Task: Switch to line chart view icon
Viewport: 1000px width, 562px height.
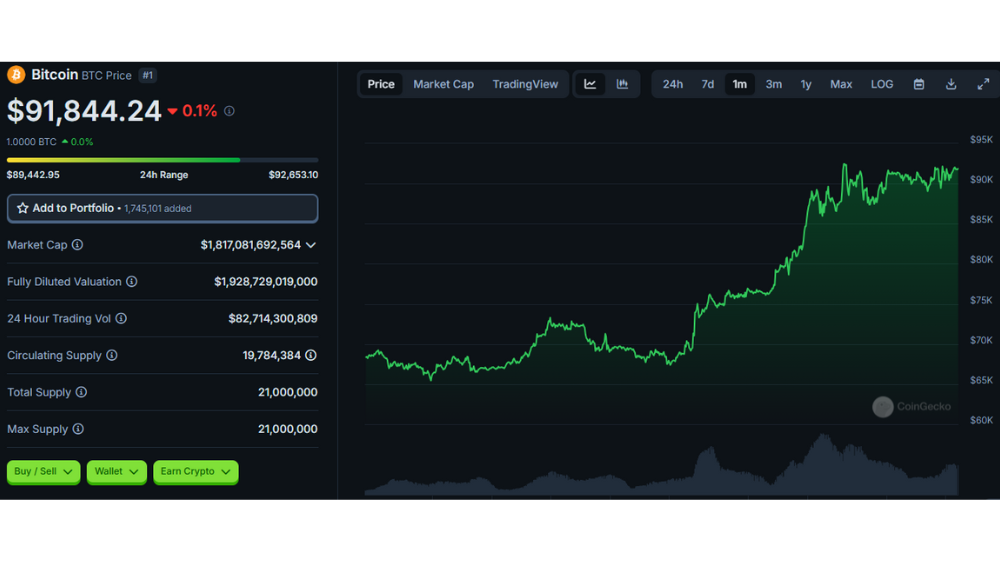Action: [x=590, y=84]
